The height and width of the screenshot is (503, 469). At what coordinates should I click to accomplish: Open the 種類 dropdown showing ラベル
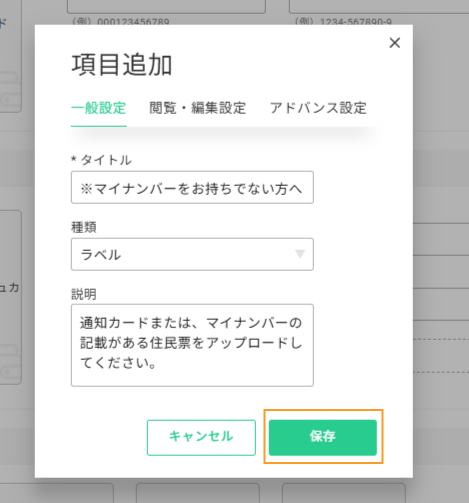pyautogui.click(x=192, y=254)
